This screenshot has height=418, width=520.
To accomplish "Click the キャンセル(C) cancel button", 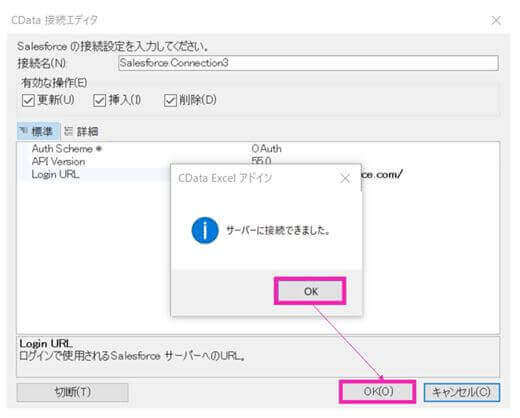I will [x=461, y=392].
